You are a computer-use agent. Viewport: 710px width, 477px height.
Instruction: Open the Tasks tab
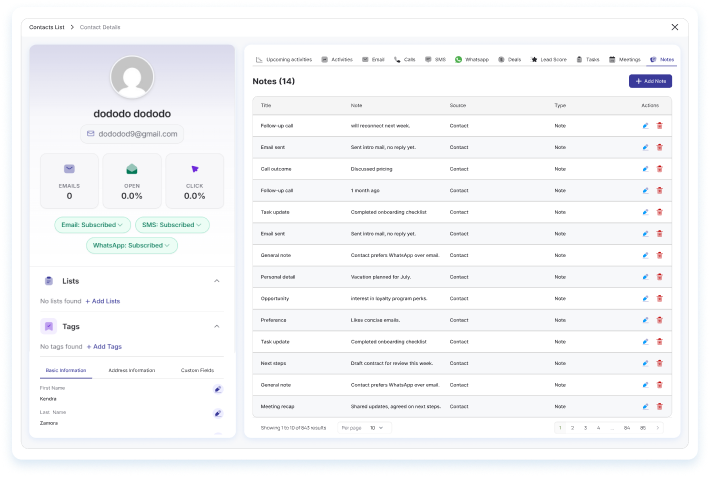click(x=588, y=59)
